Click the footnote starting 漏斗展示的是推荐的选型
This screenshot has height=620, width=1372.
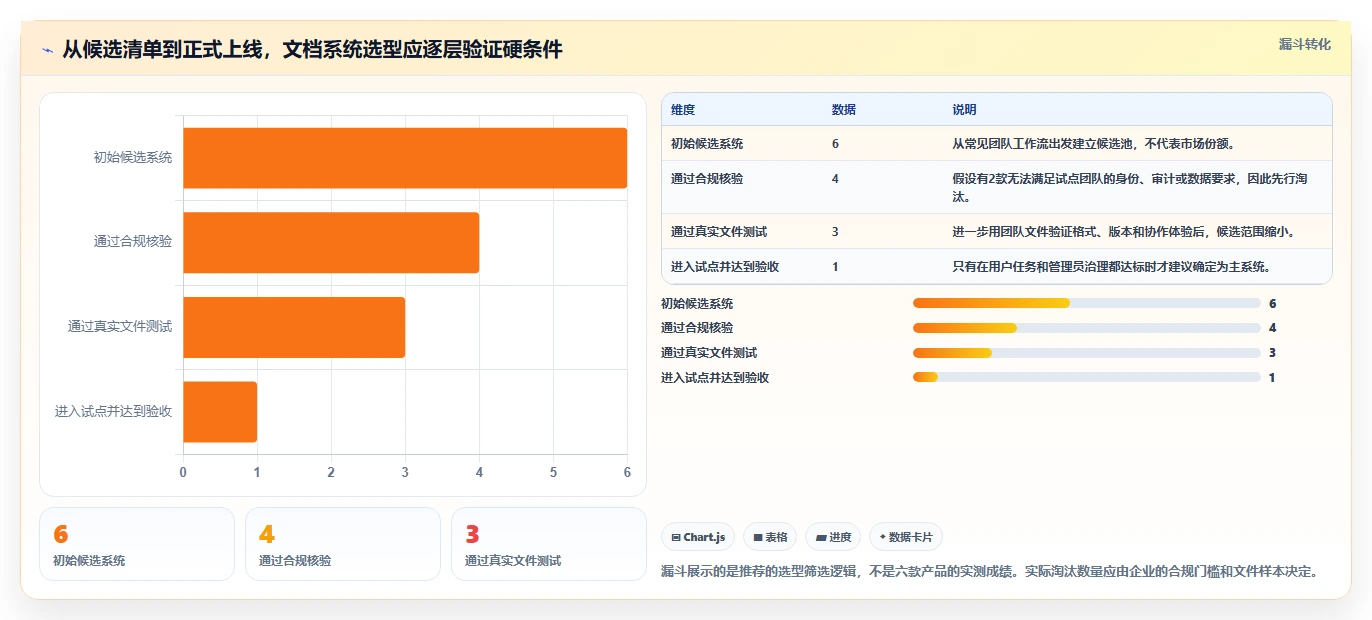coord(990,572)
